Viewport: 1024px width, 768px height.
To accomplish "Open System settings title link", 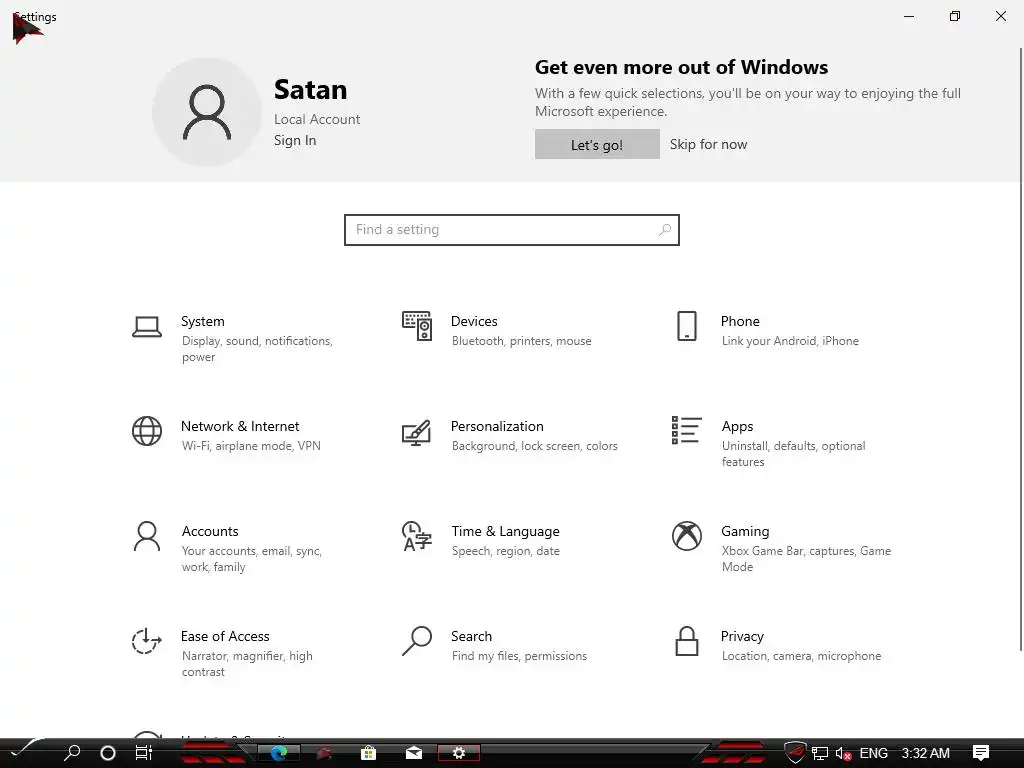I will pos(202,321).
